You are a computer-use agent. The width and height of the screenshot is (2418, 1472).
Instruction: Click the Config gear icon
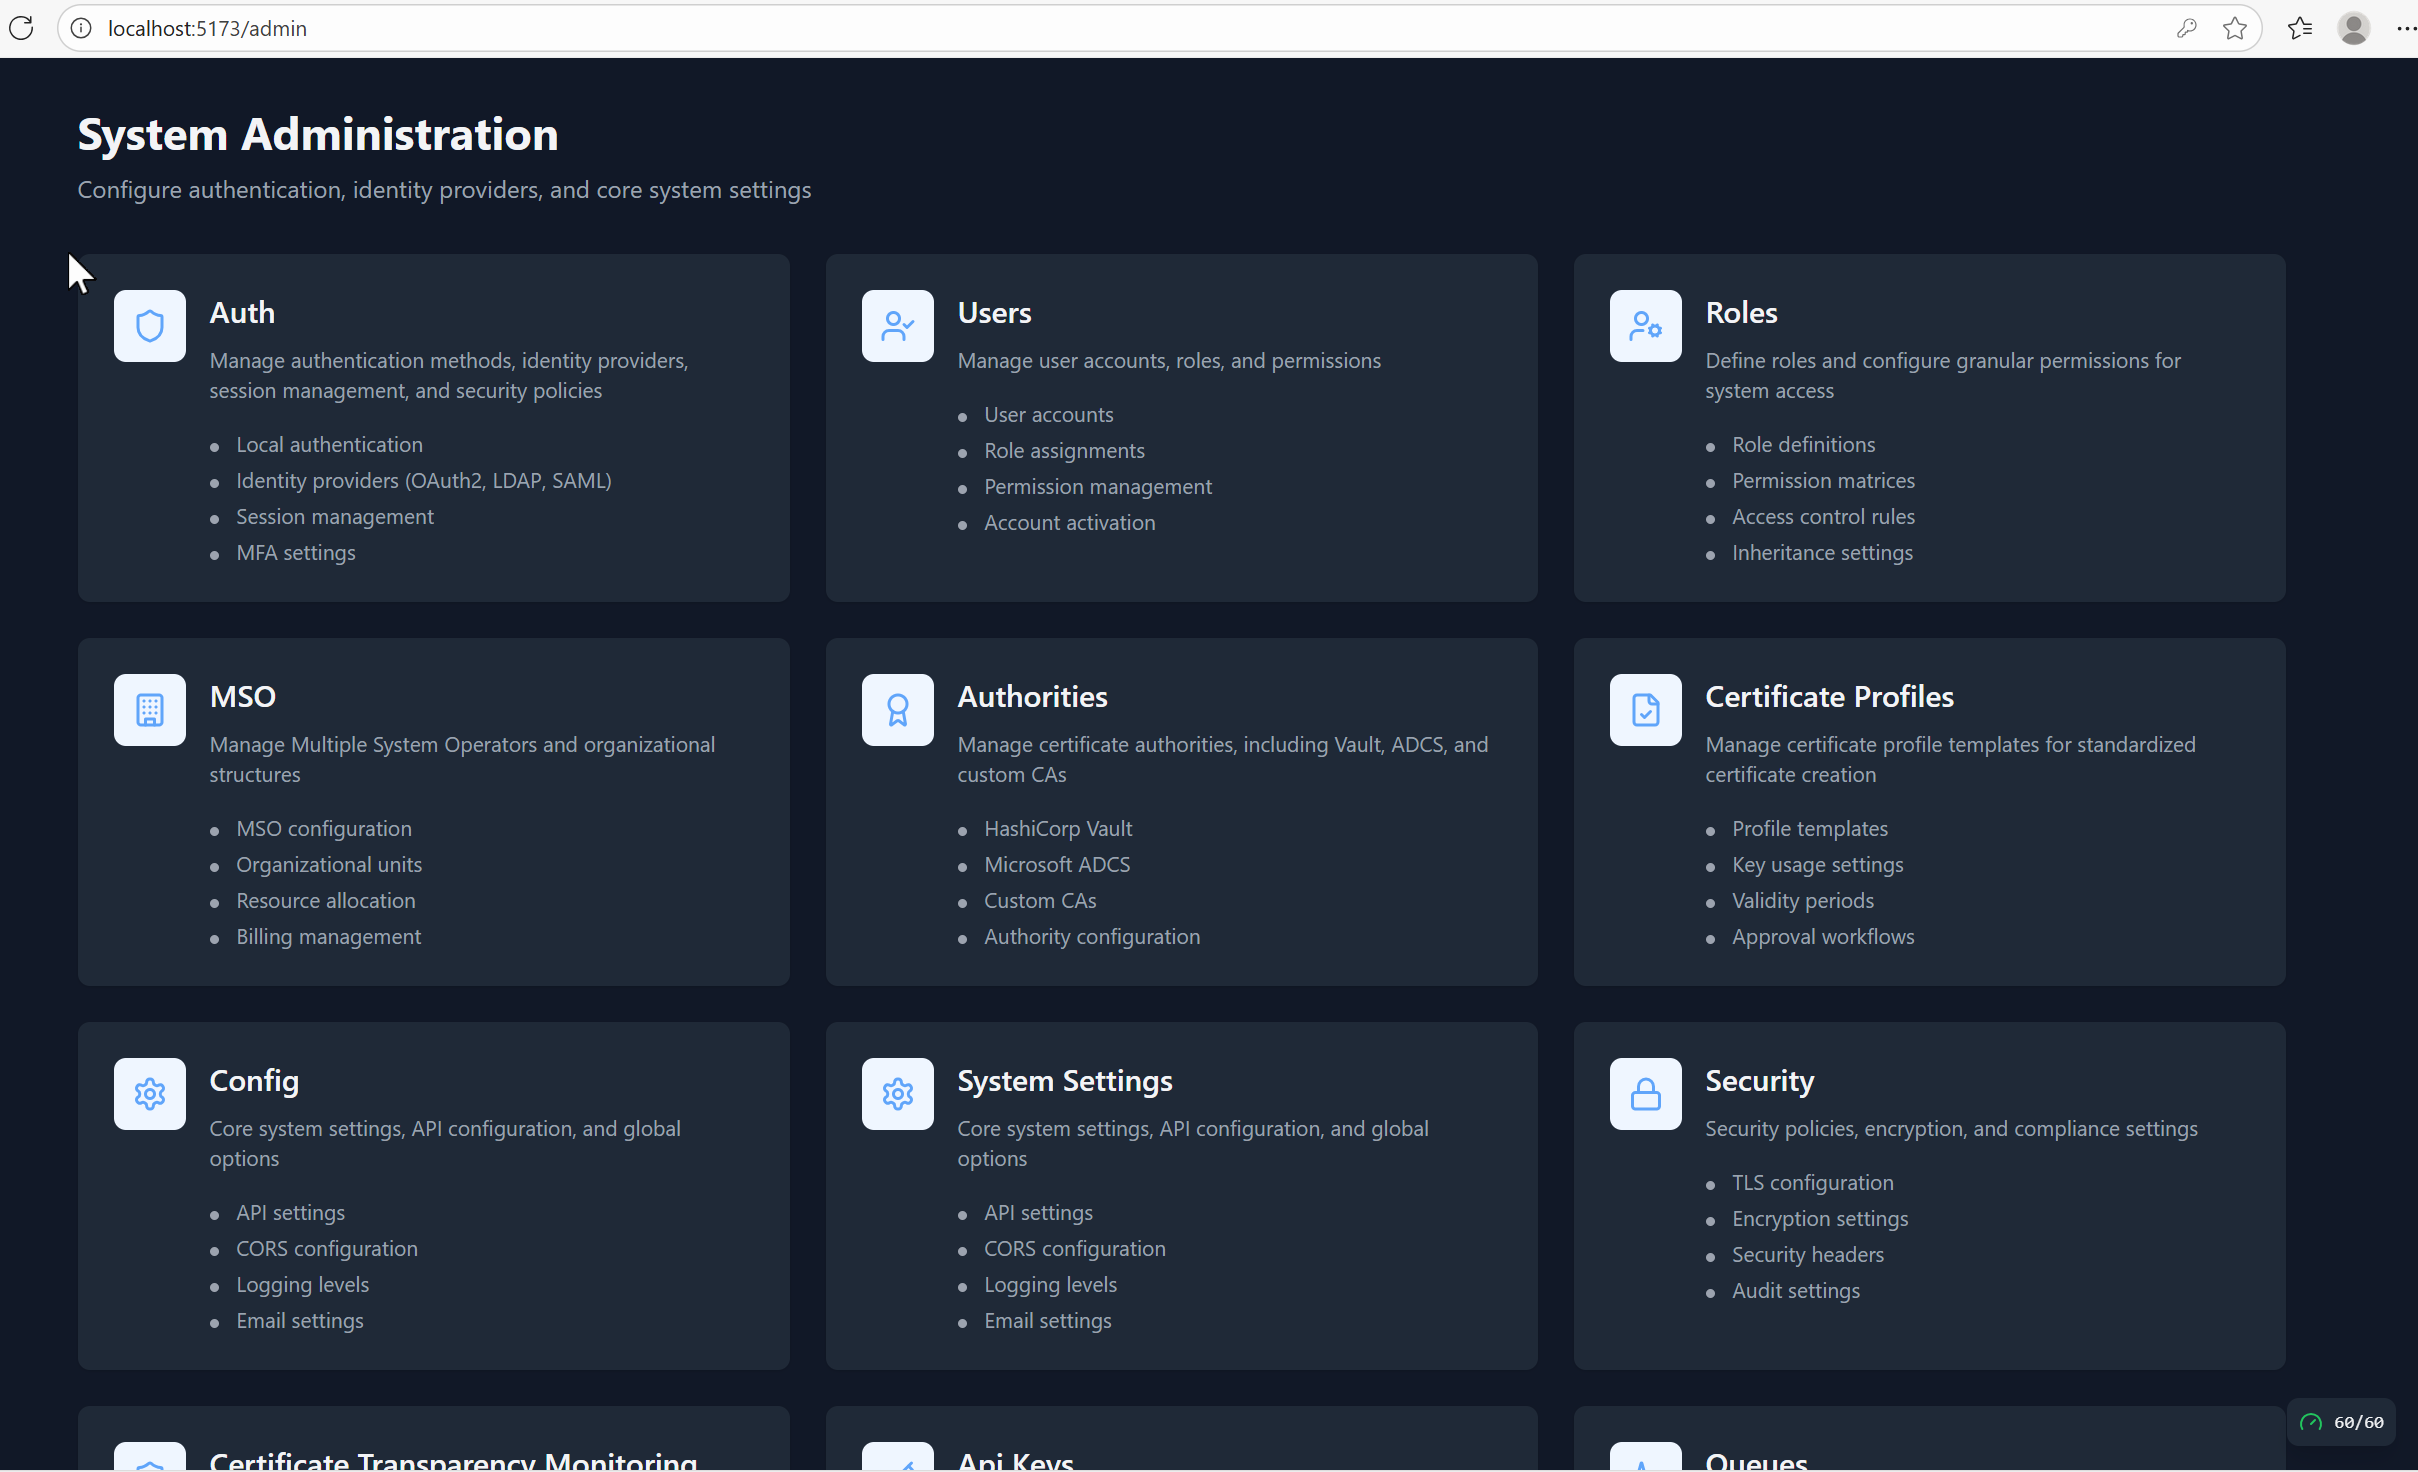pyautogui.click(x=149, y=1094)
